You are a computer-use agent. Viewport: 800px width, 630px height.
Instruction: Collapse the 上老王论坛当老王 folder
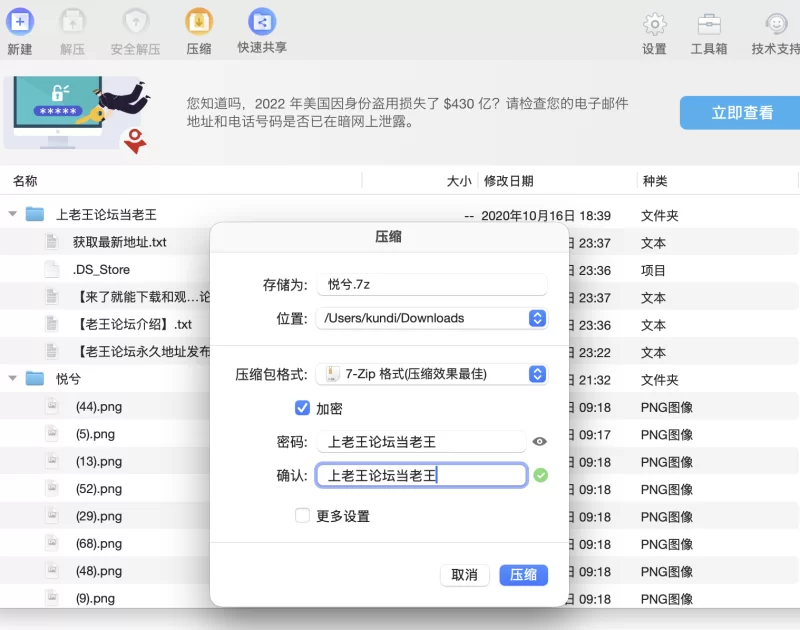pos(12,214)
